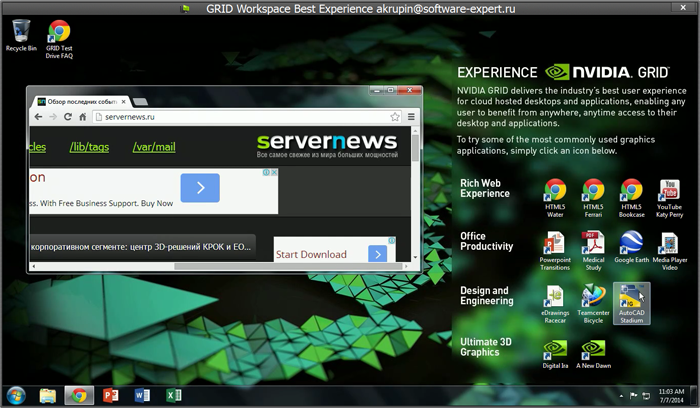Screen dimensions: 700x408
Task: Close the GRID Workspace remote session
Action: pyautogui.click(x=683, y=7)
